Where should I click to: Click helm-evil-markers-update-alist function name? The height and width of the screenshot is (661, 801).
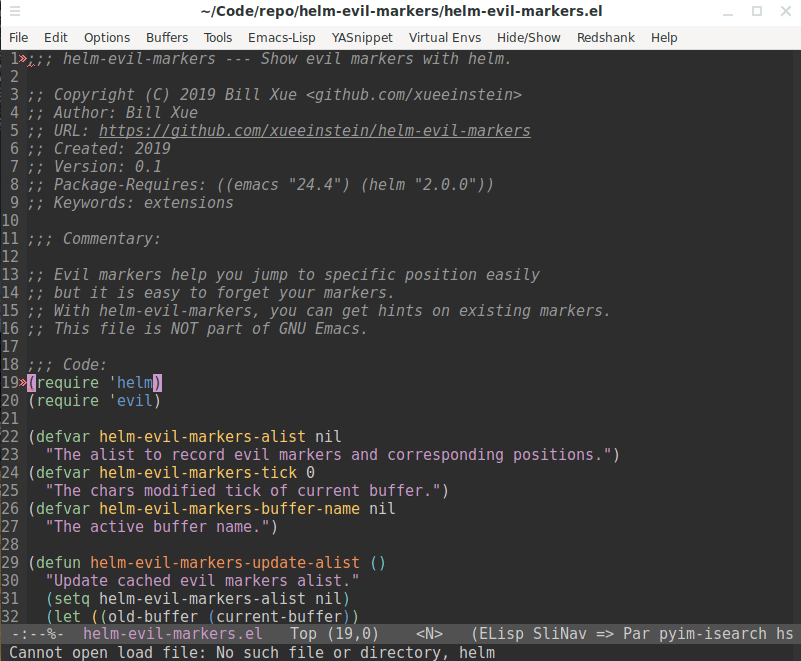point(225,562)
